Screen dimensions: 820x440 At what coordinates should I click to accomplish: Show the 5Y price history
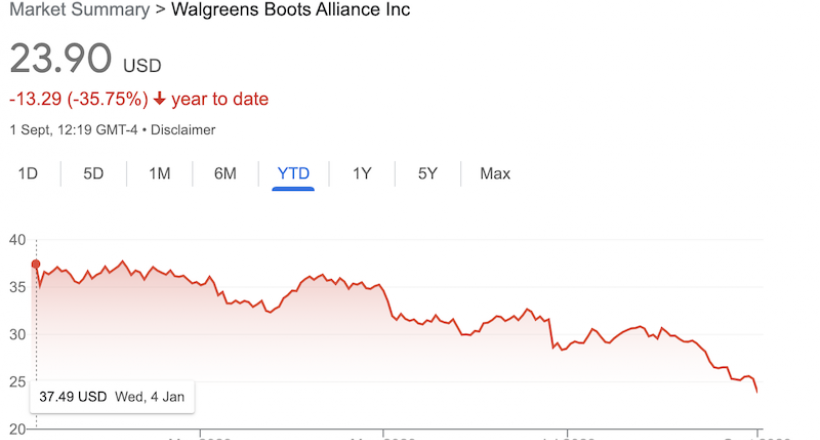pos(428,174)
